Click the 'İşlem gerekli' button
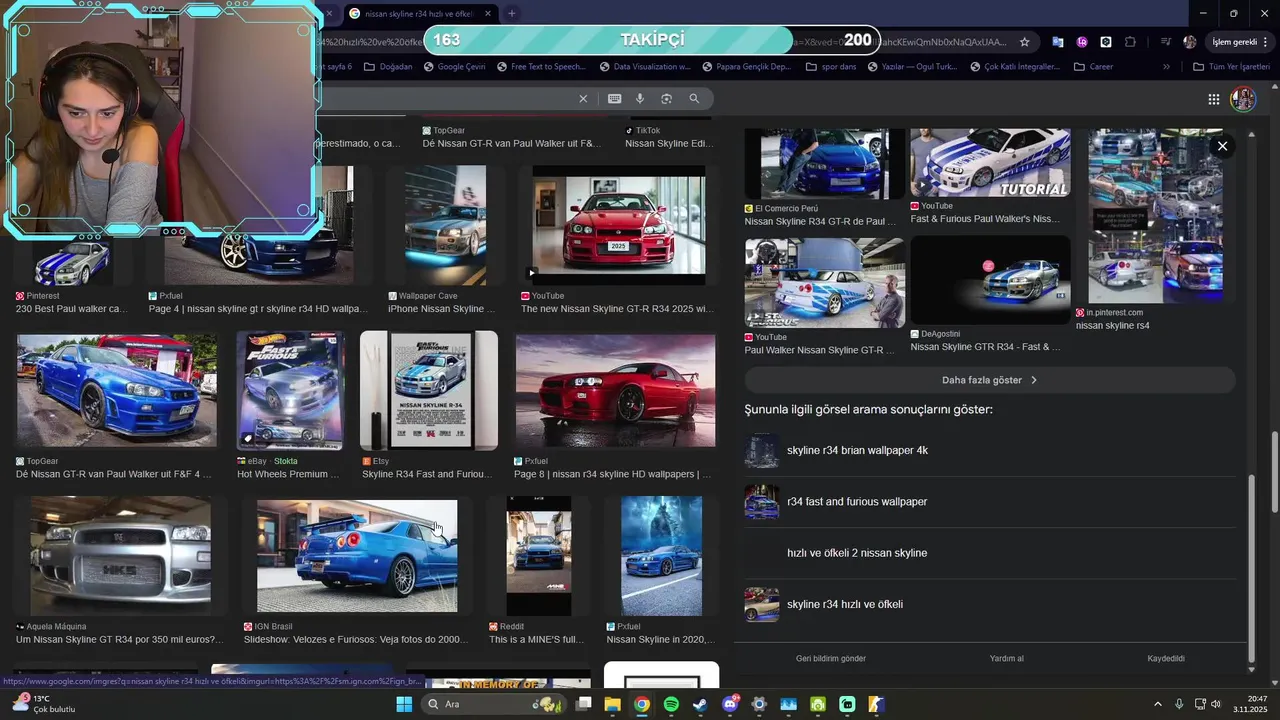 [1240, 42]
